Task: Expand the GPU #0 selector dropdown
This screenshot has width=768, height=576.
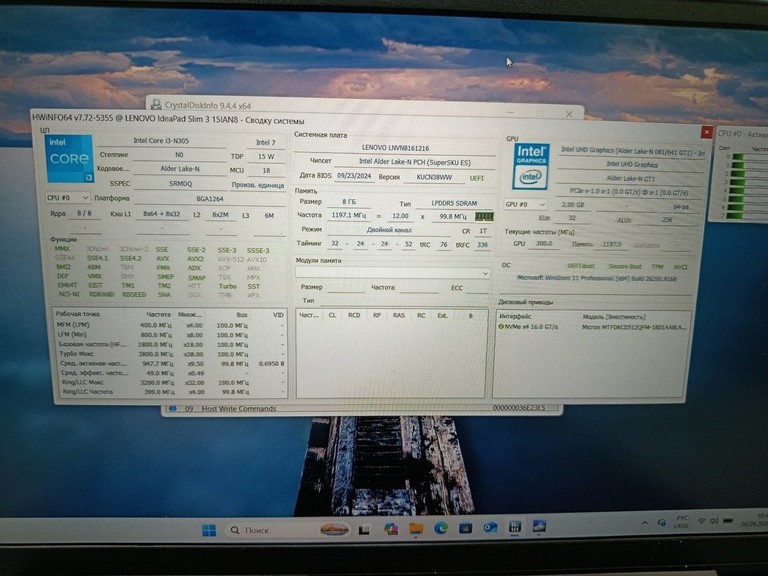Action: pyautogui.click(x=525, y=204)
